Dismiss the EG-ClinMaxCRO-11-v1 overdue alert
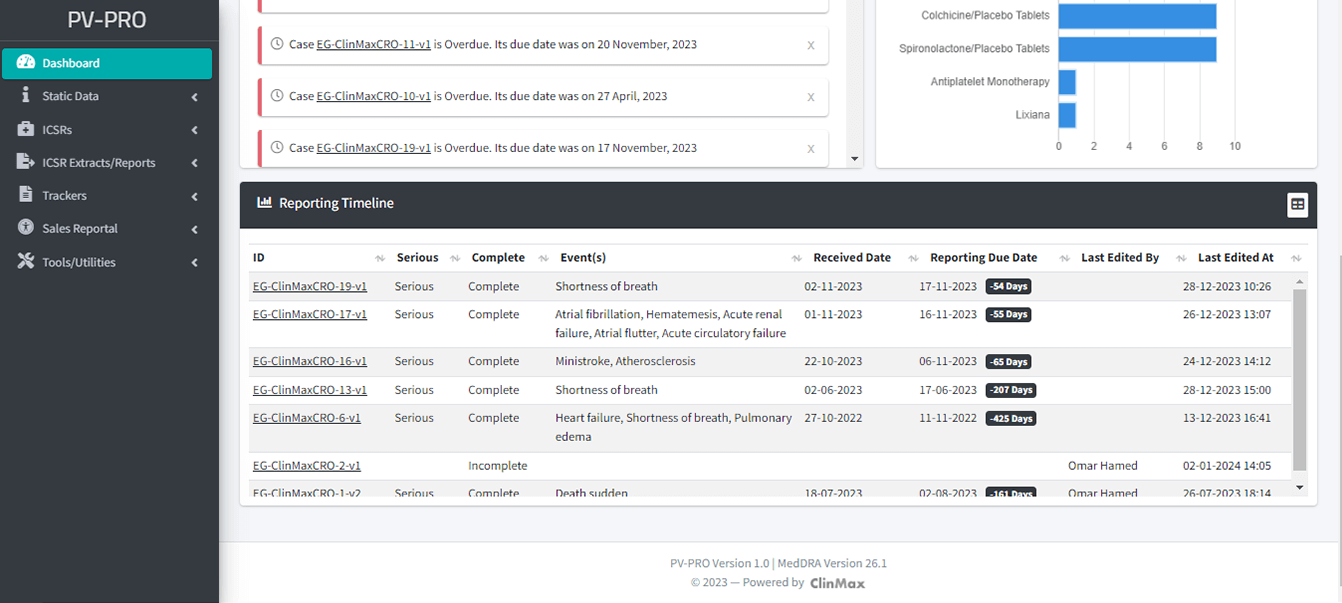This screenshot has height=603, width=1342. coord(811,45)
